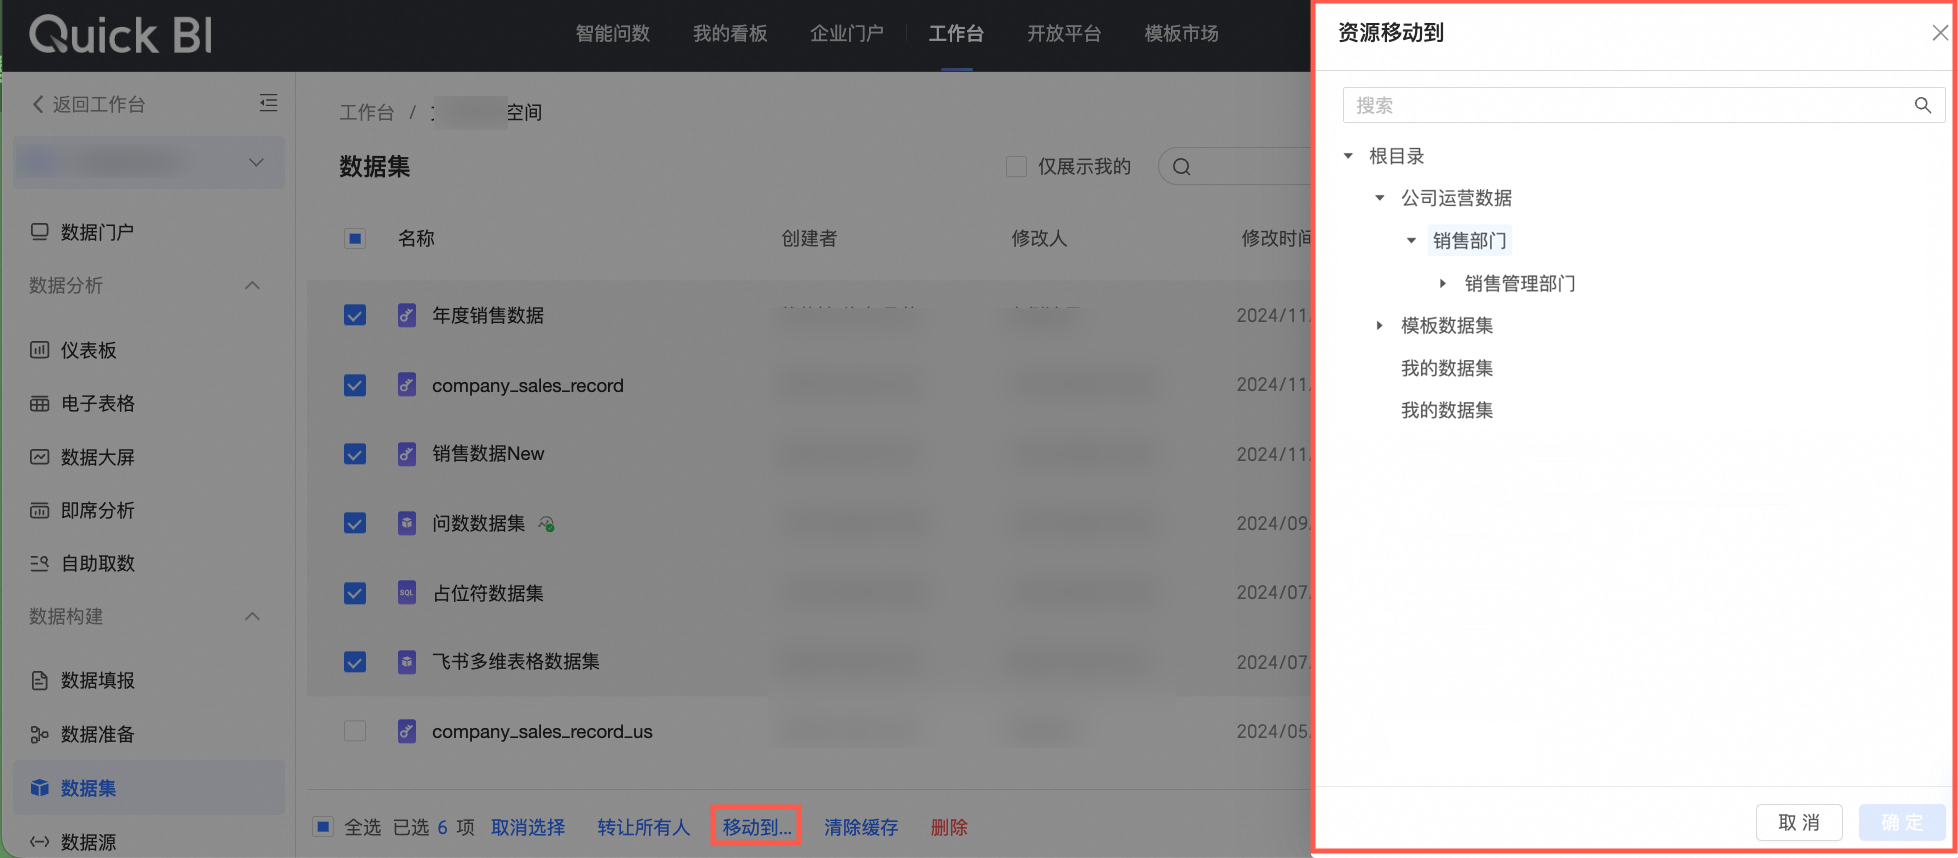
Task: Click the 数据集 cube icon in sidebar
Action: coord(39,788)
